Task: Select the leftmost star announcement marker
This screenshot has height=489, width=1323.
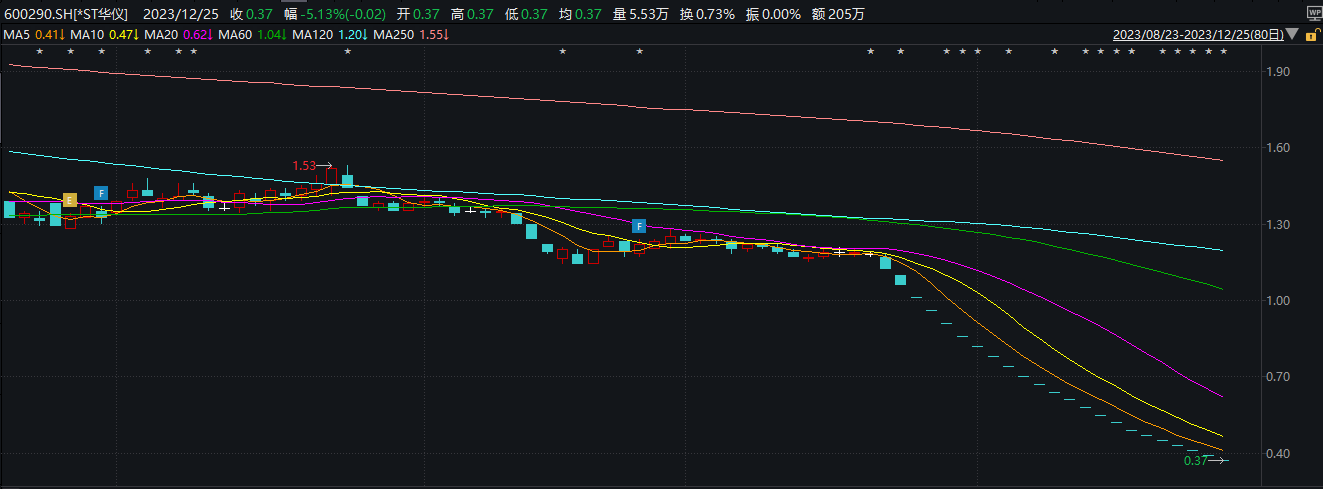Action: 40,51
